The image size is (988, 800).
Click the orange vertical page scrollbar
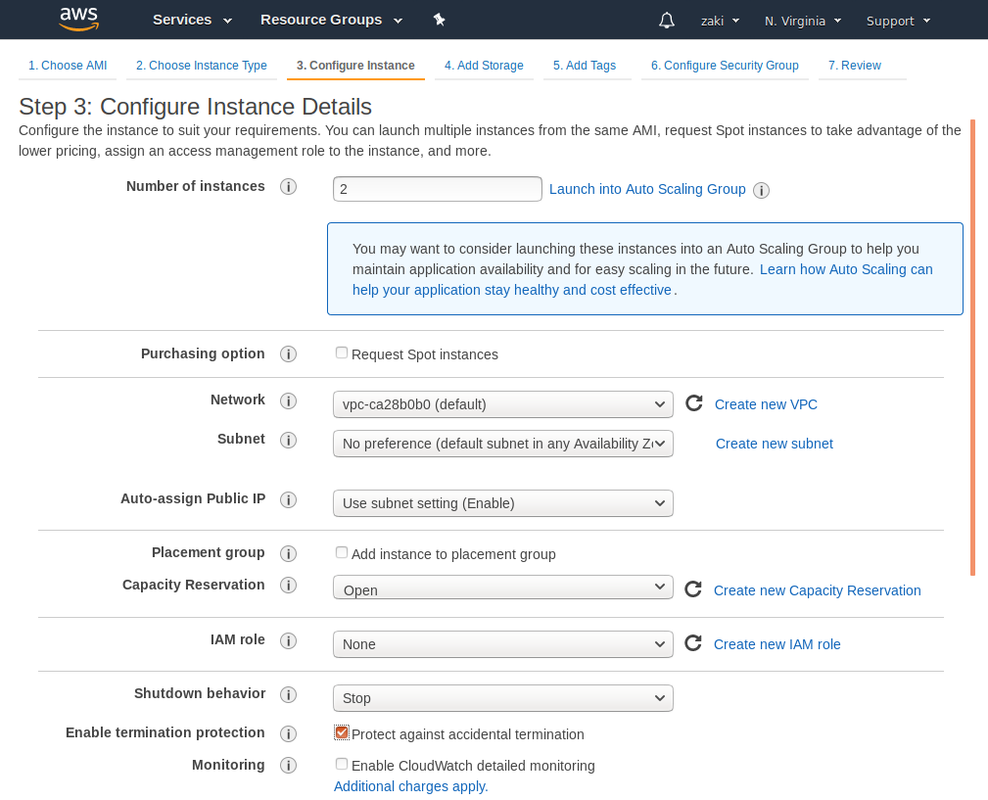pos(973,347)
